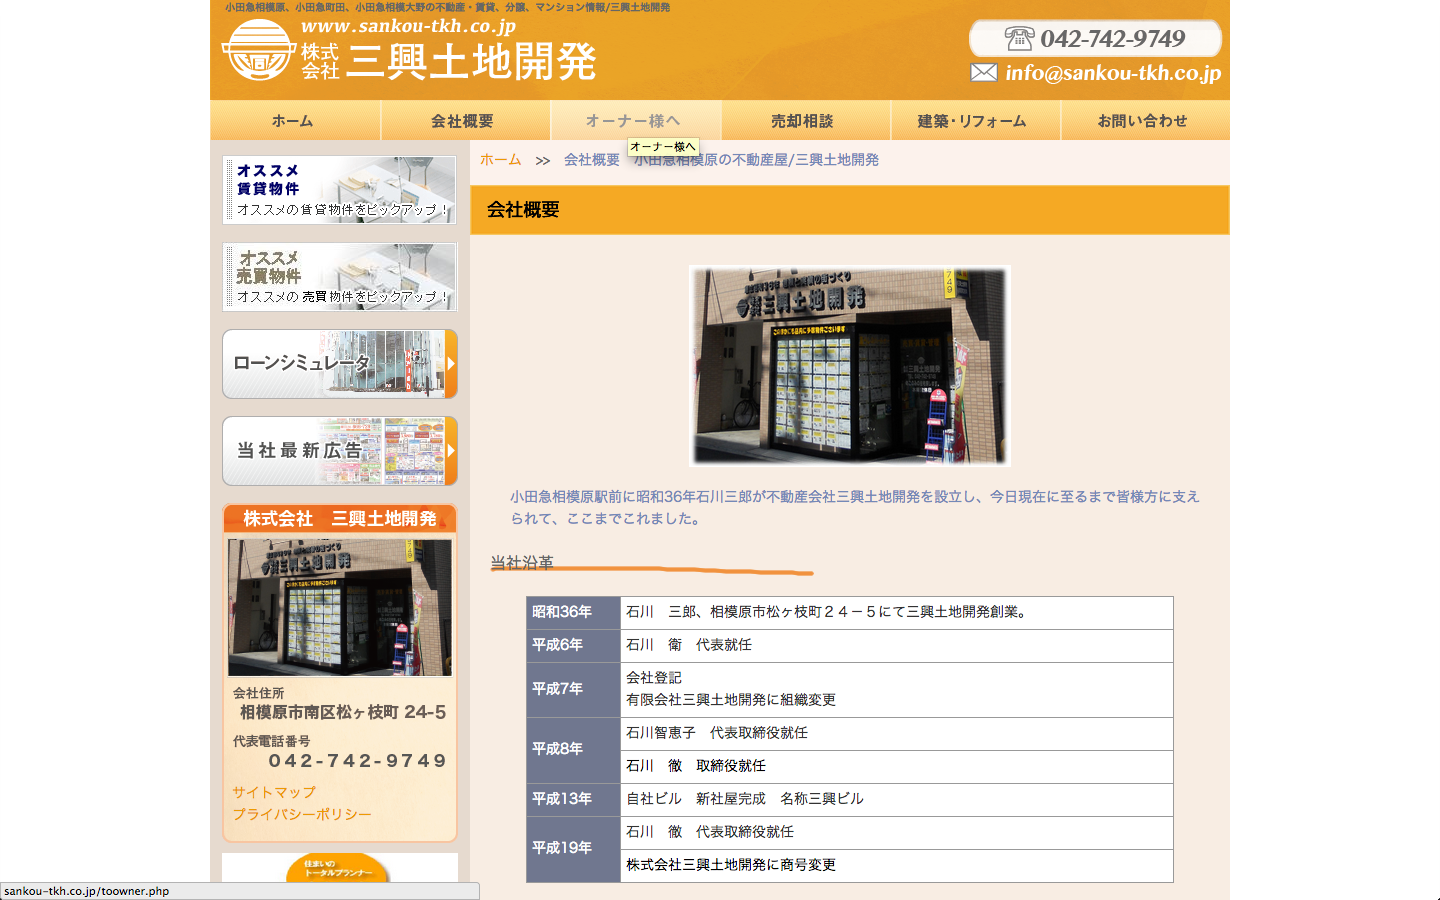This screenshot has width=1440, height=900.
Task: Click the 平成13年 table row header
Action: (x=574, y=799)
